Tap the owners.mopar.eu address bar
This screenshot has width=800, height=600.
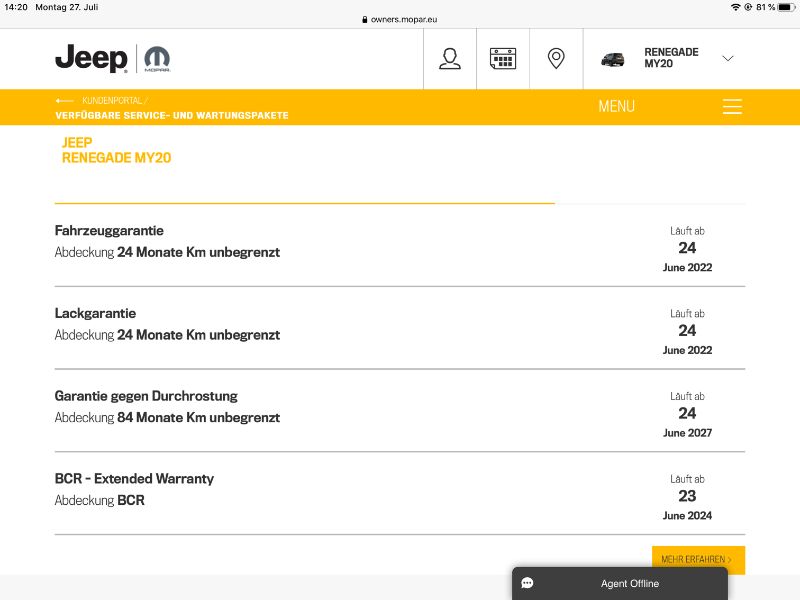pos(400,19)
